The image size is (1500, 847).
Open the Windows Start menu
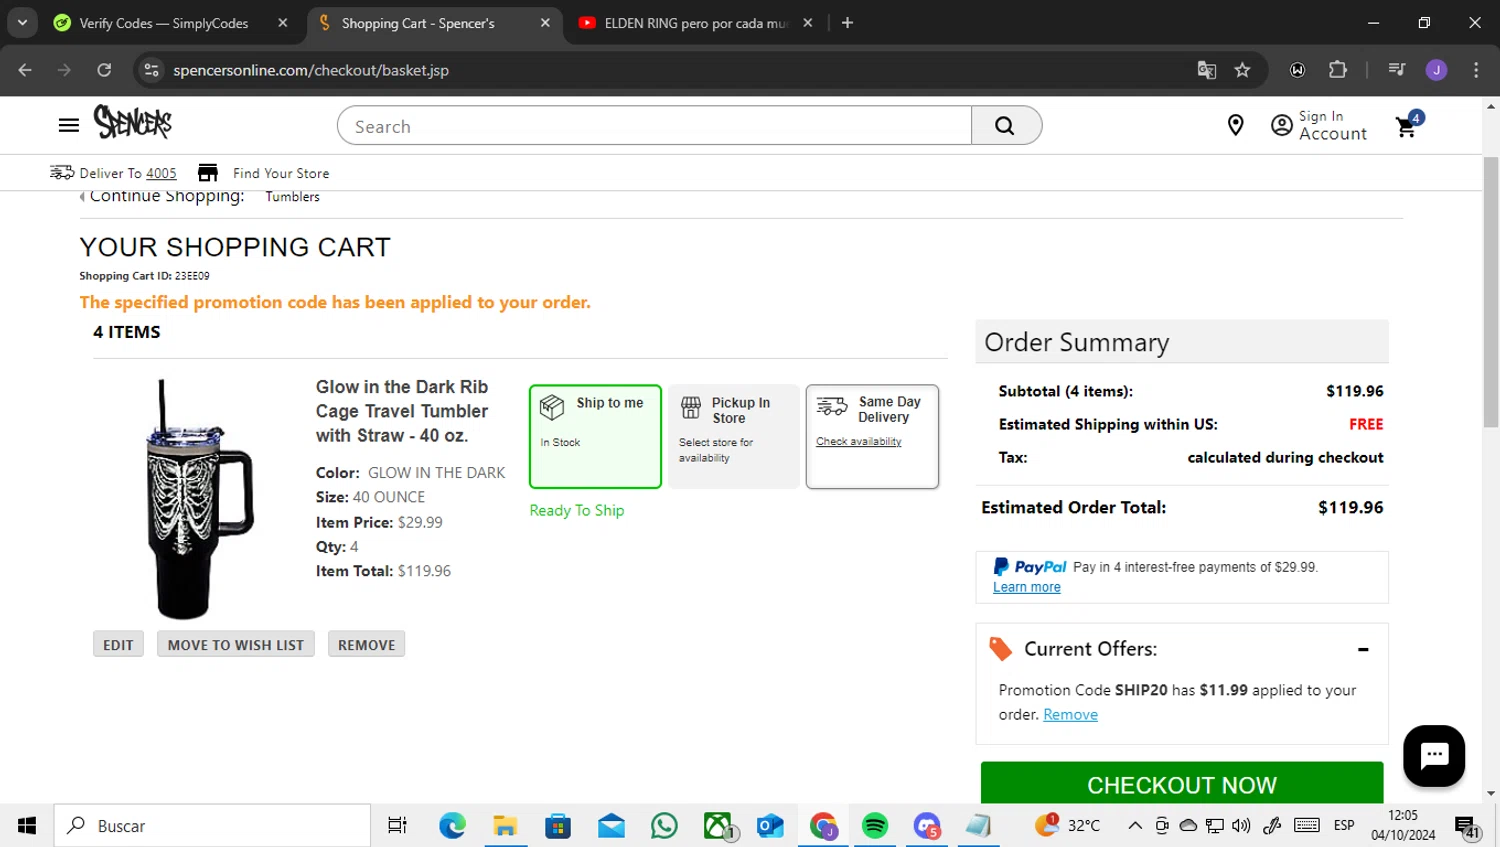[27, 826]
